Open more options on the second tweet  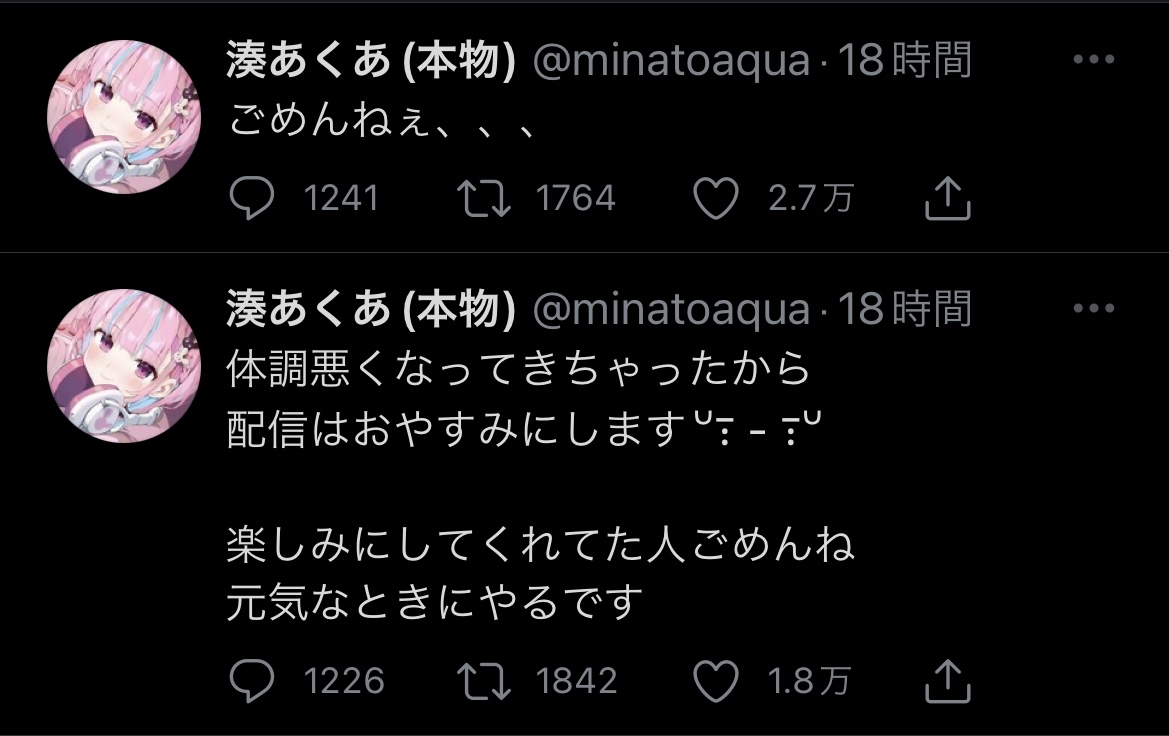click(x=1093, y=309)
